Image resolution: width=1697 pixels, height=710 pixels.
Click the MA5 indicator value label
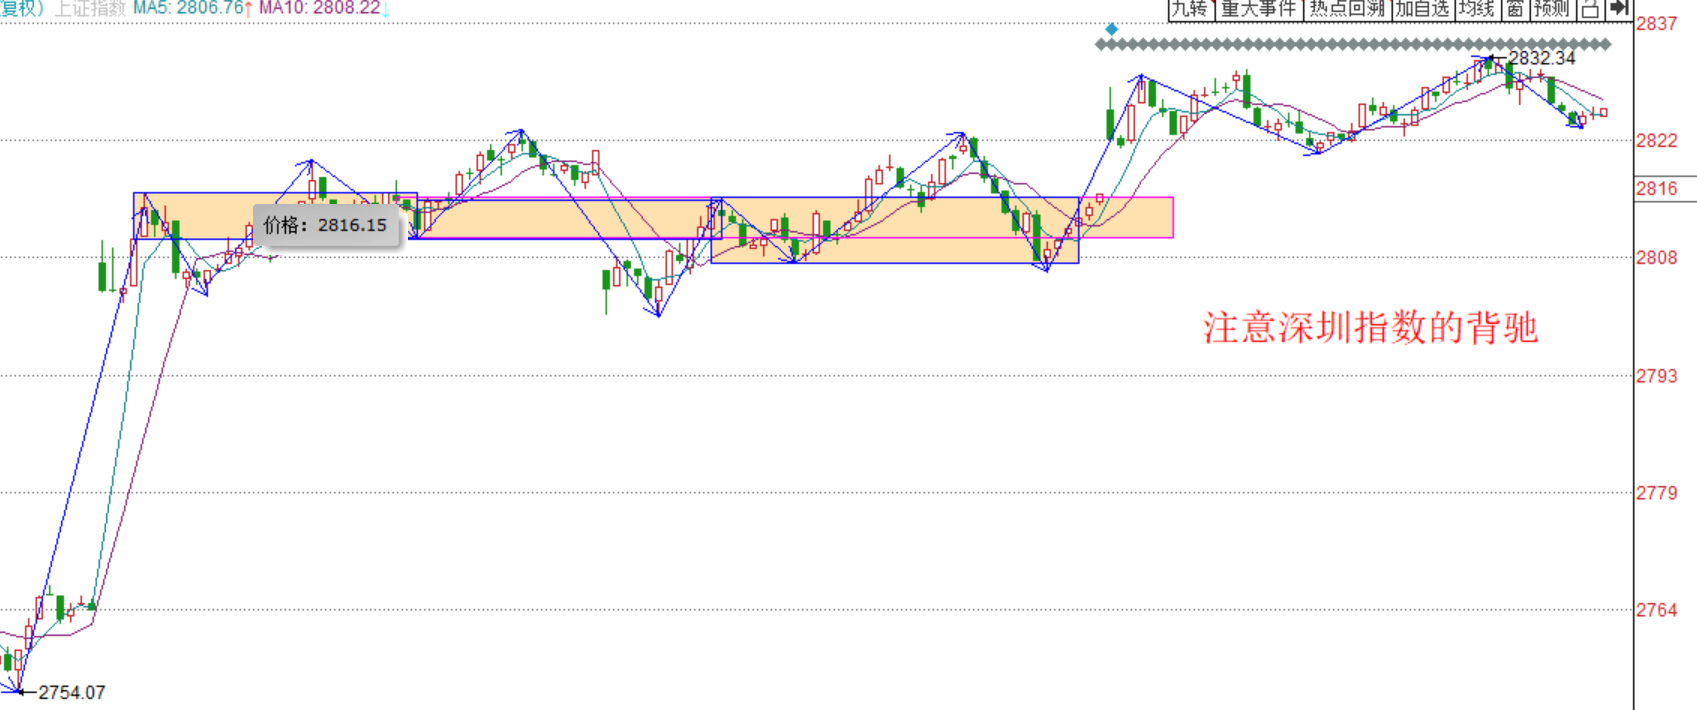coord(188,8)
